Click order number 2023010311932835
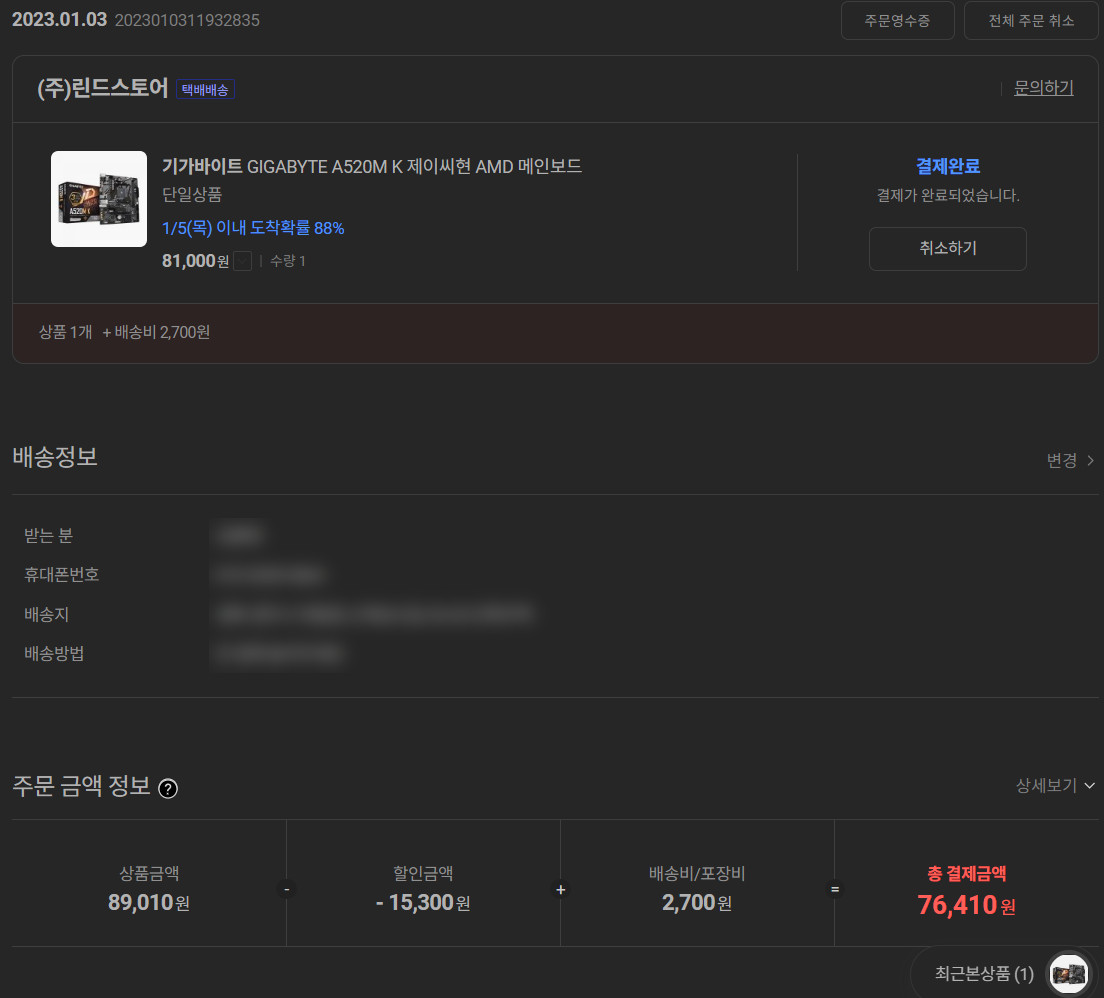Viewport: 1104px width, 998px height. pyautogui.click(x=187, y=20)
